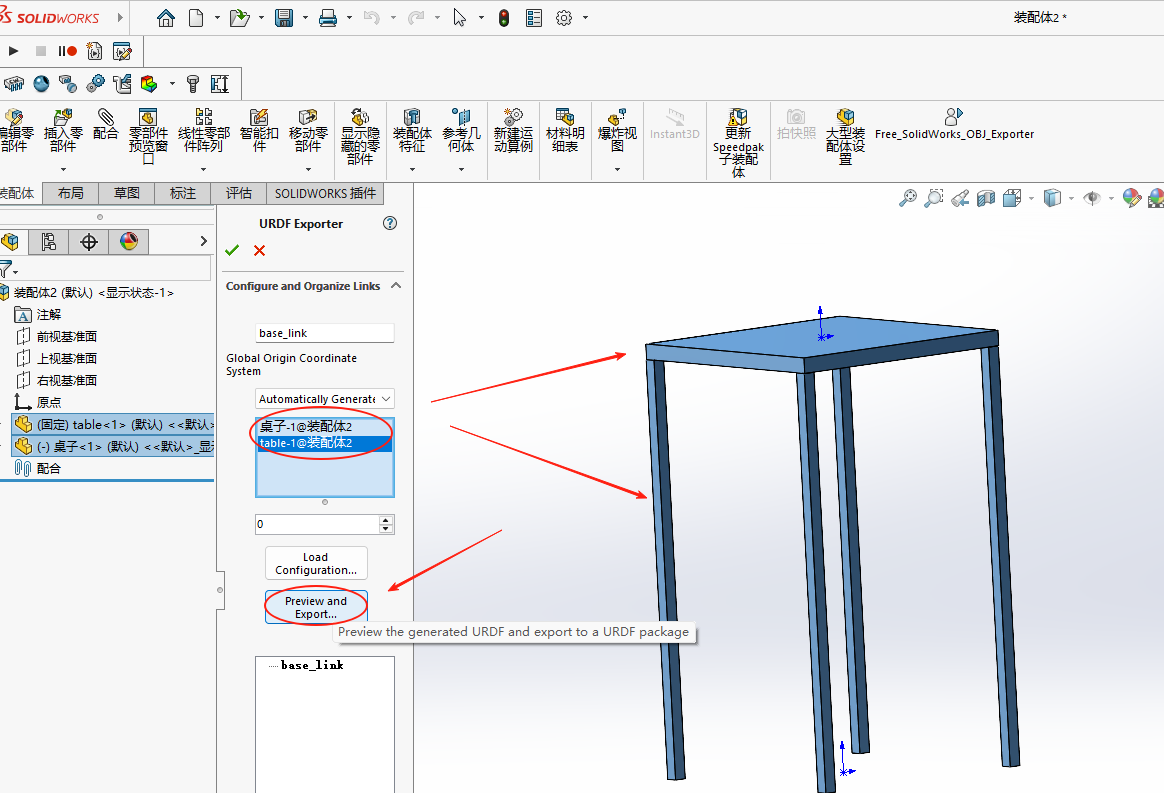The image size is (1164, 793).
Task: Click Preview and Export button
Action: [316, 606]
